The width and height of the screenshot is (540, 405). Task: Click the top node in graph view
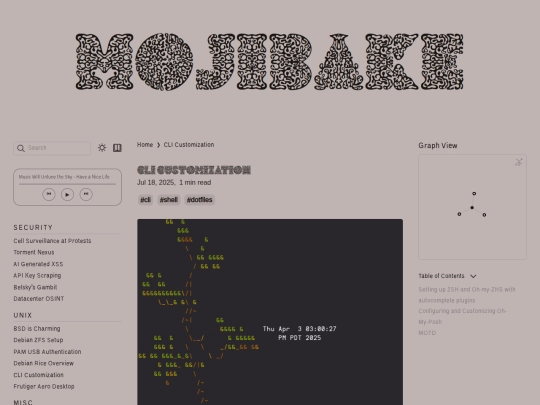coord(474,194)
